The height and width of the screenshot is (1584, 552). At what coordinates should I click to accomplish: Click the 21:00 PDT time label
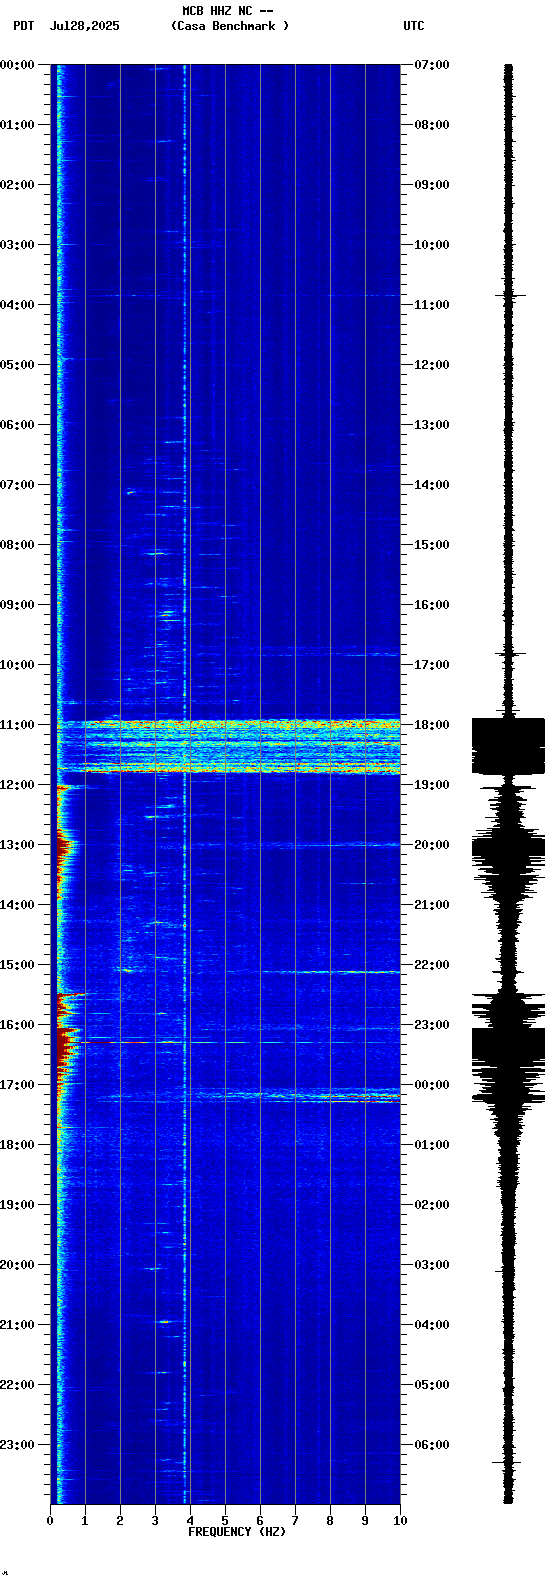click(17, 1325)
